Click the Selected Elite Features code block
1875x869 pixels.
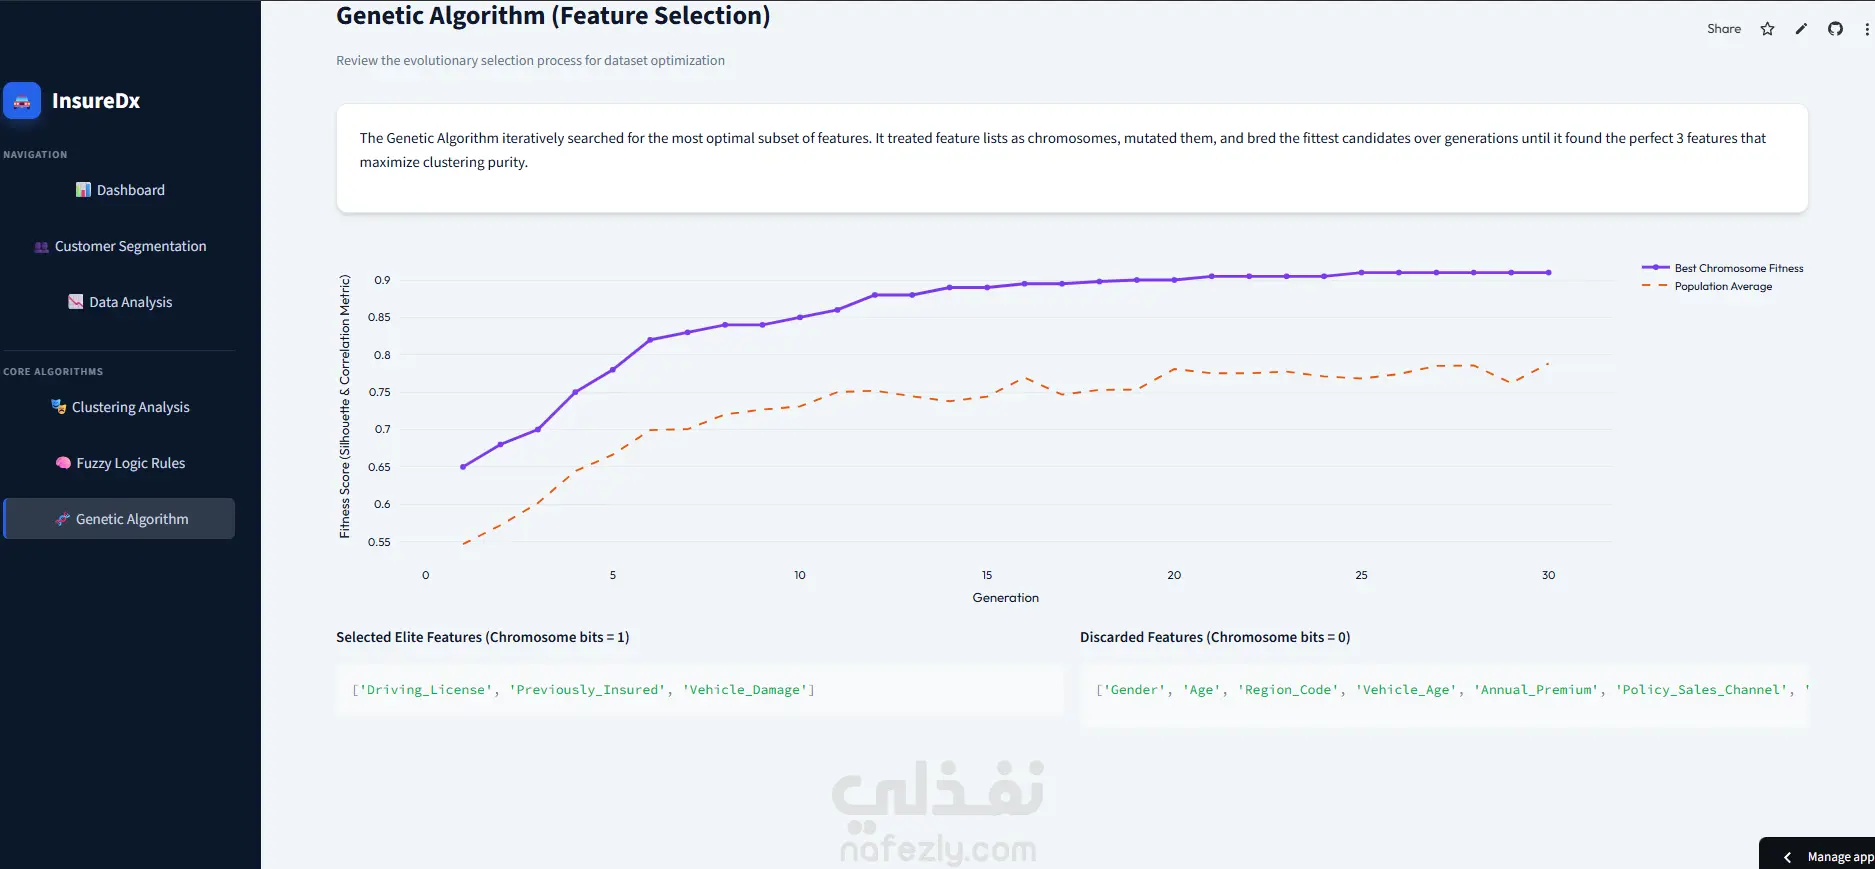[700, 690]
